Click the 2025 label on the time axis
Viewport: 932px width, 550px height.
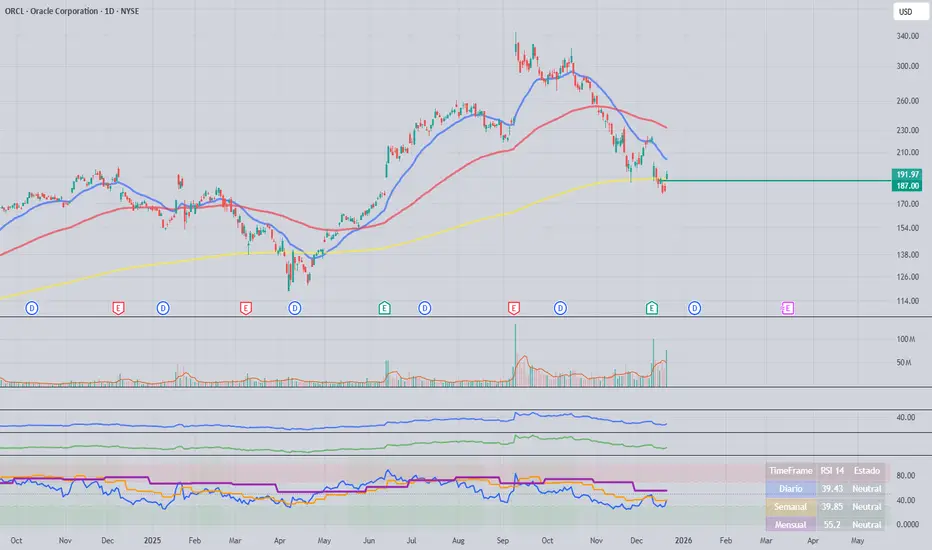pos(153,540)
